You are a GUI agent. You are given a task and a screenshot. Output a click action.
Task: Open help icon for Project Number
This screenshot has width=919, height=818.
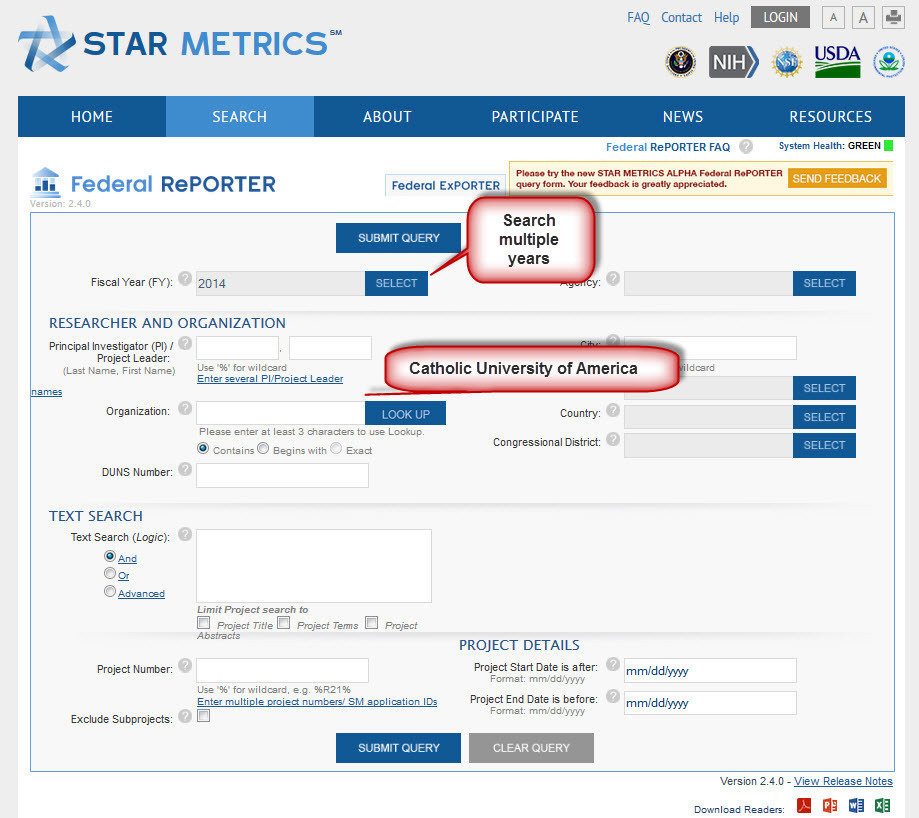185,665
